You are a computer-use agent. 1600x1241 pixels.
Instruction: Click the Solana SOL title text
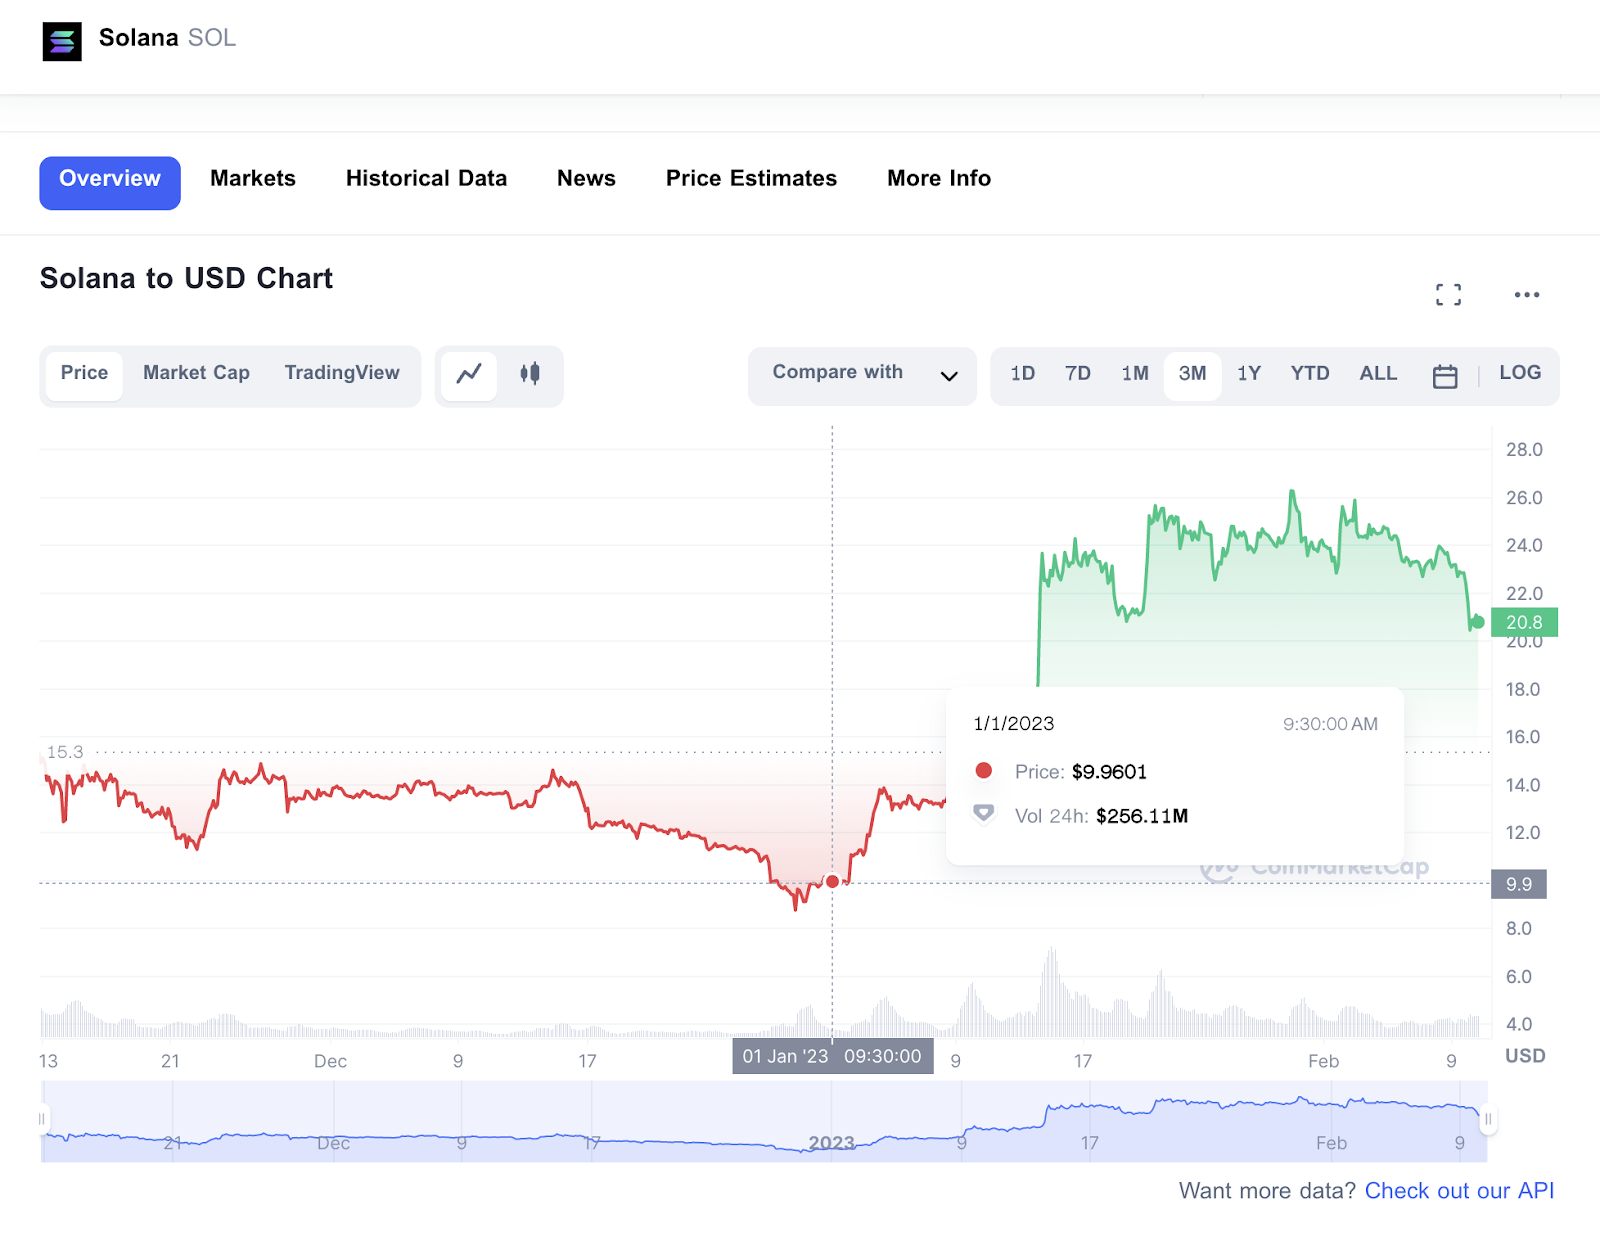[167, 38]
